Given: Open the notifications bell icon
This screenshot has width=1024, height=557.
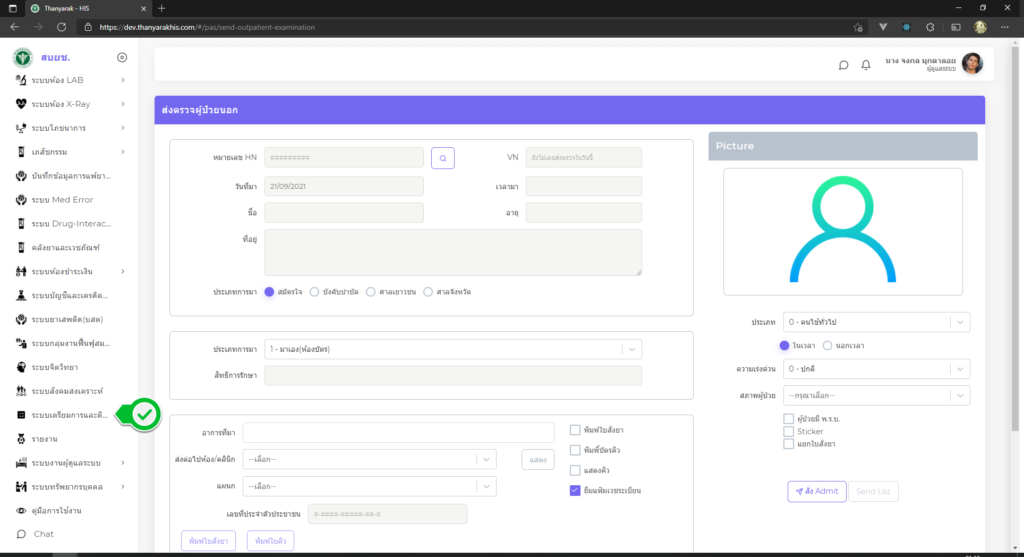Looking at the screenshot, I should click(866, 65).
